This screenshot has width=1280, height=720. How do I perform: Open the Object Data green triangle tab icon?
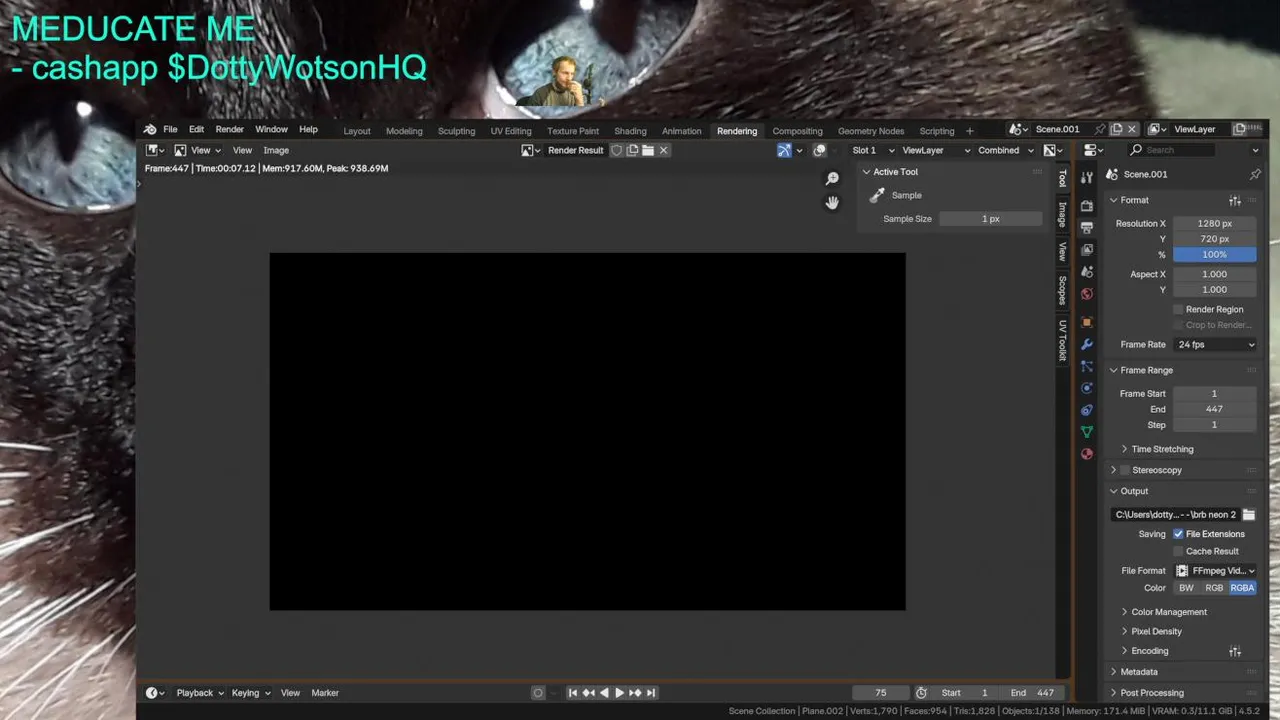tap(1087, 432)
